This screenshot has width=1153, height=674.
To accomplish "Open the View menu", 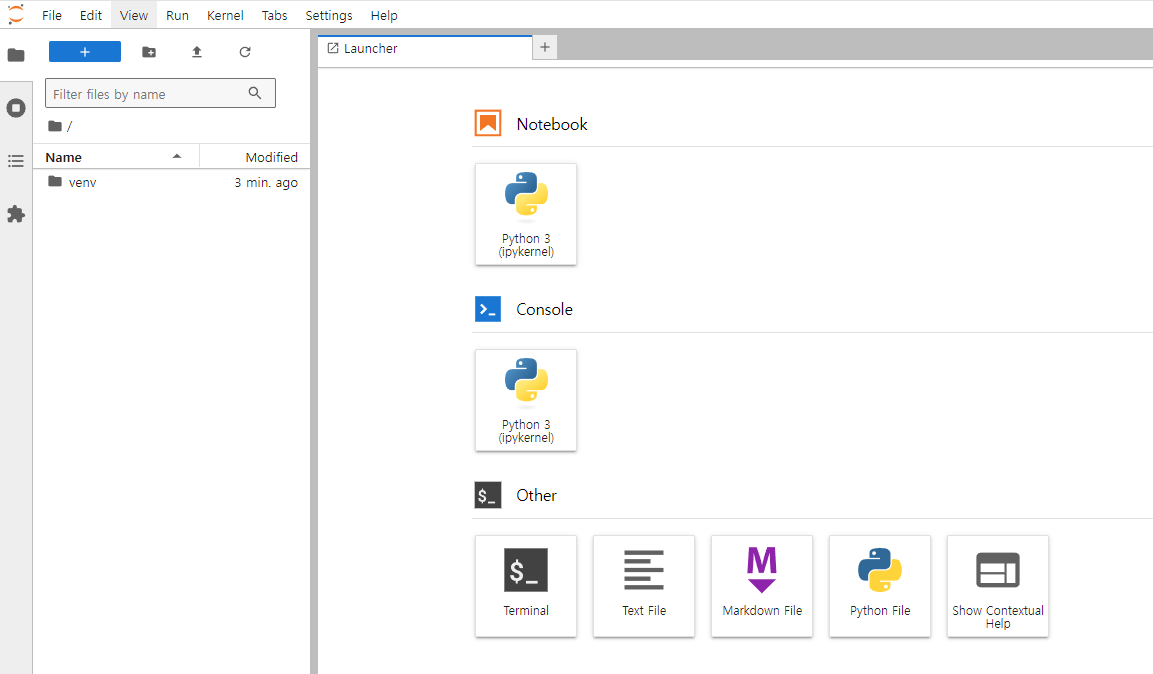I will [x=134, y=15].
